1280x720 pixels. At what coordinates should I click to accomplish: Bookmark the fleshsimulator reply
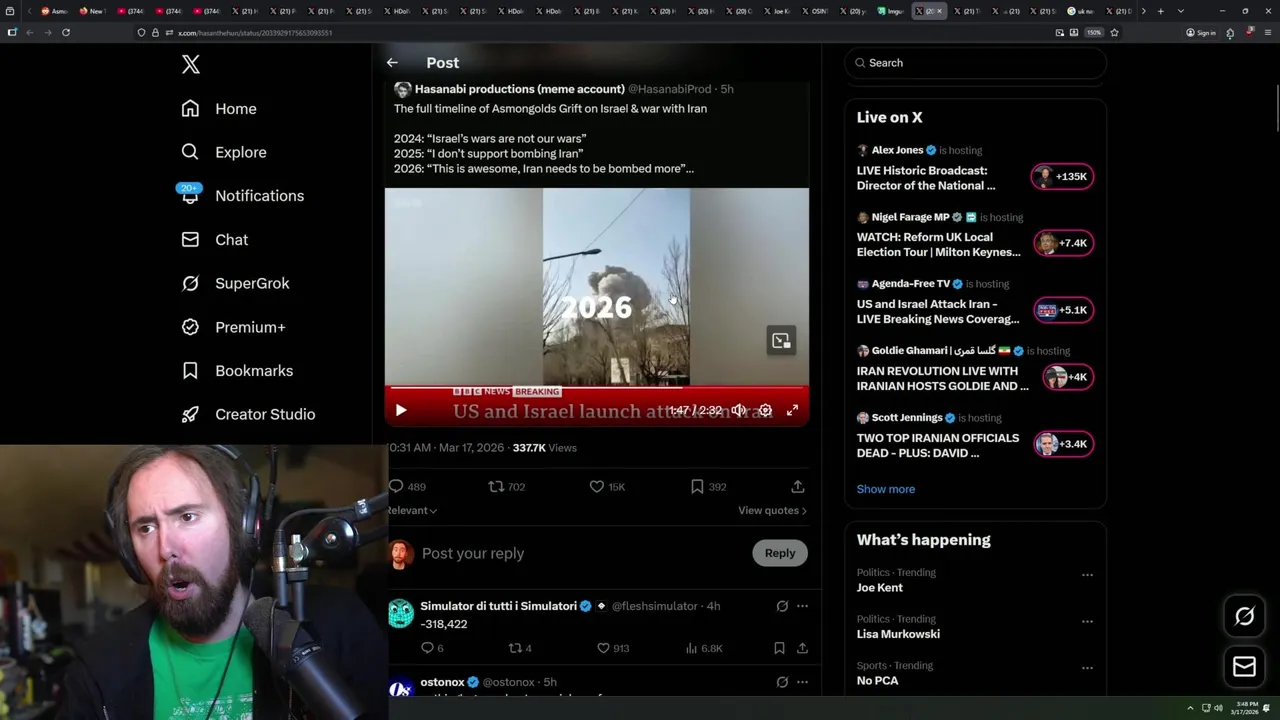779,648
